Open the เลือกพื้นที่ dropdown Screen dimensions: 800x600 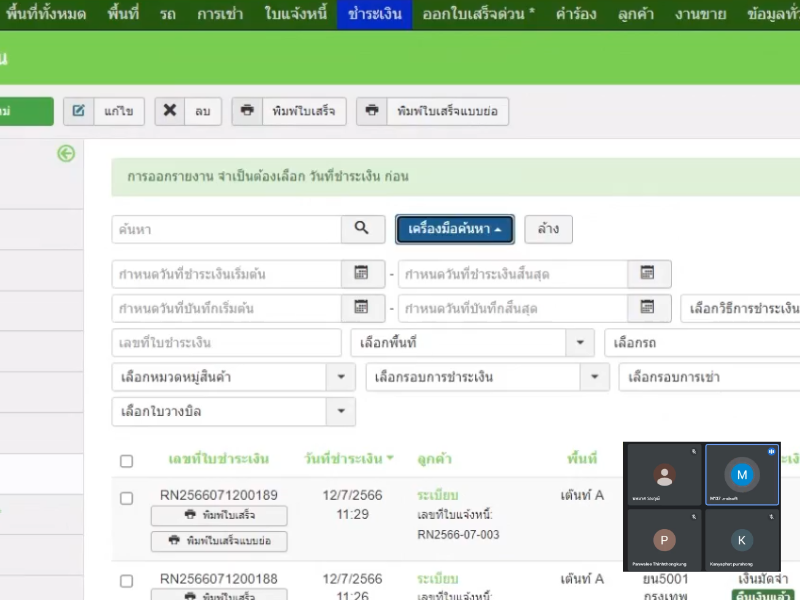[x=472, y=343]
